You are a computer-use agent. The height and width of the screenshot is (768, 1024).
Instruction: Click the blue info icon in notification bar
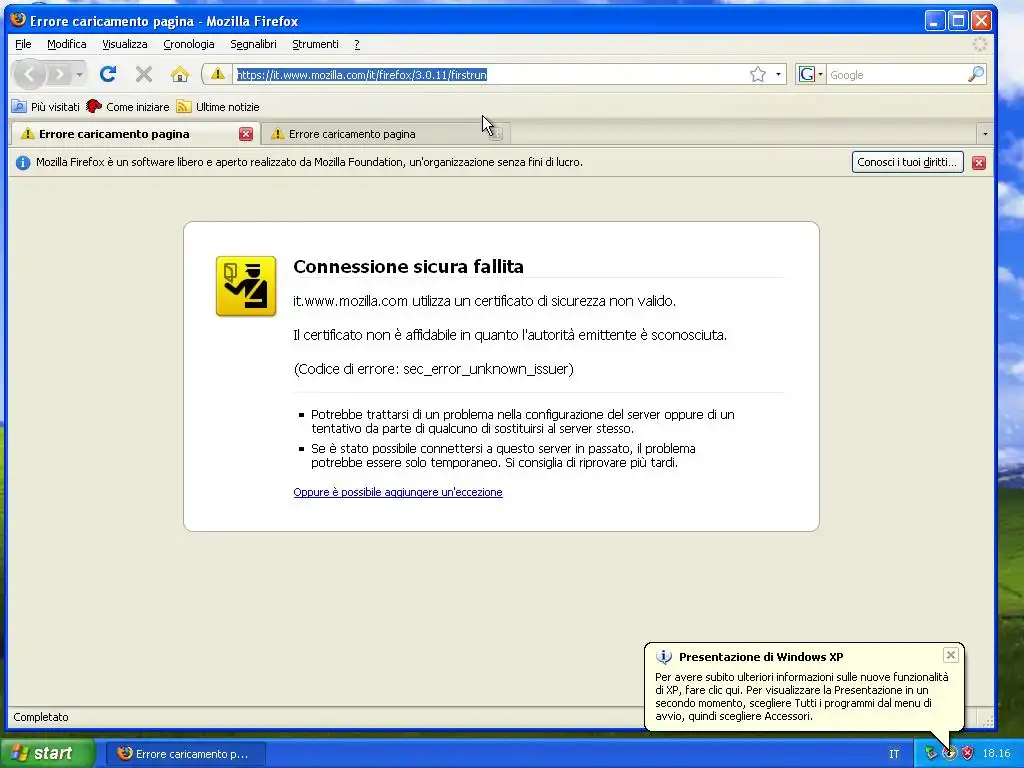pyautogui.click(x=23, y=163)
